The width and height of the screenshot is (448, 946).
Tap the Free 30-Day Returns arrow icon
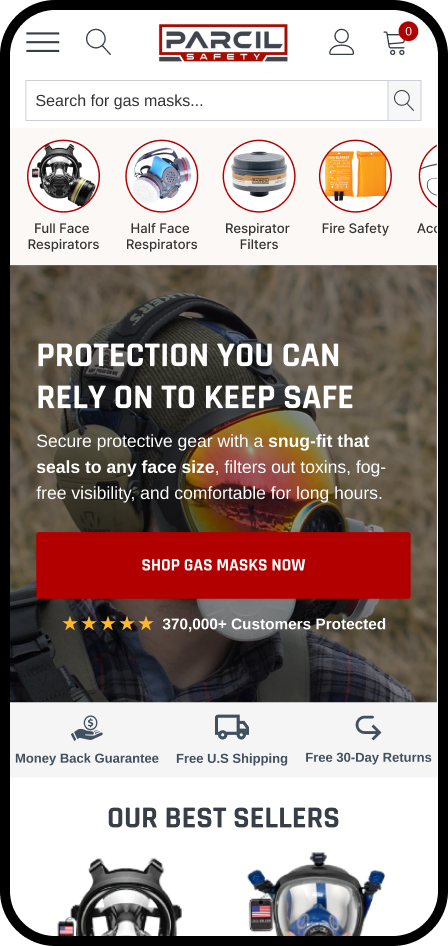(368, 727)
